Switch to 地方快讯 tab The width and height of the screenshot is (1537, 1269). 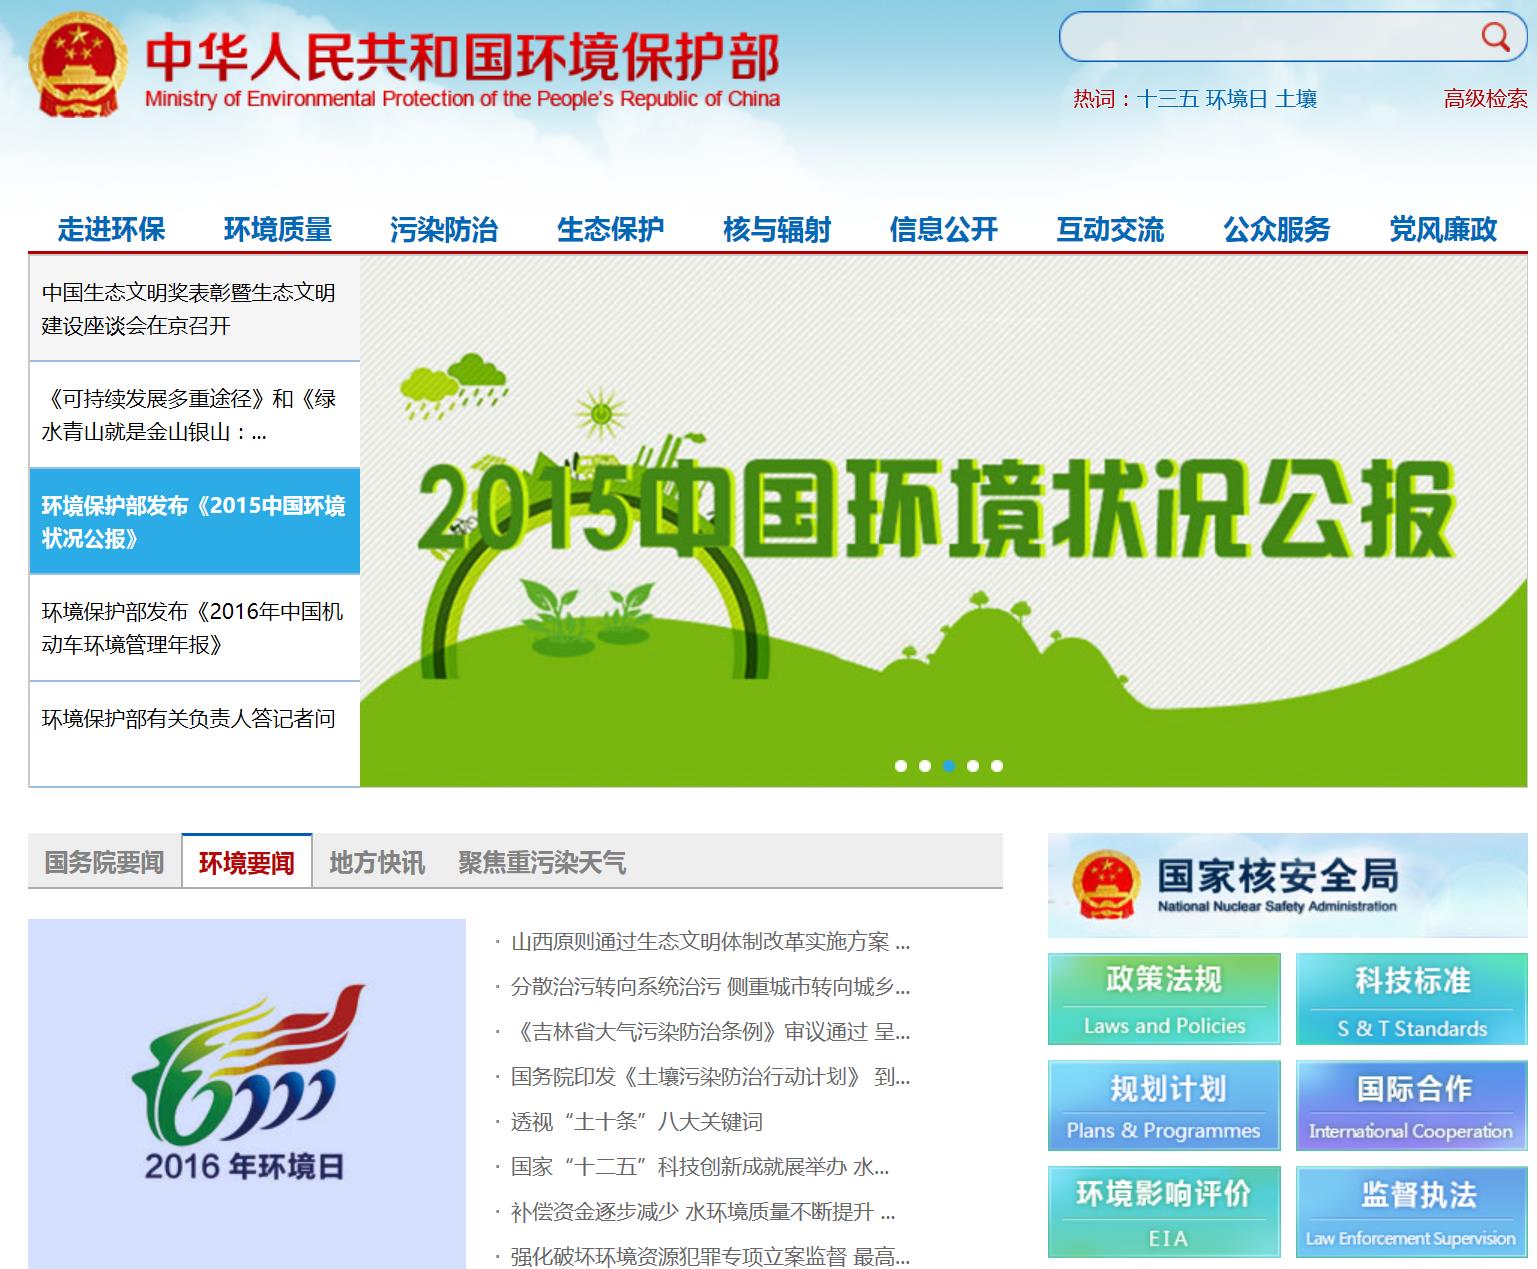point(377,862)
